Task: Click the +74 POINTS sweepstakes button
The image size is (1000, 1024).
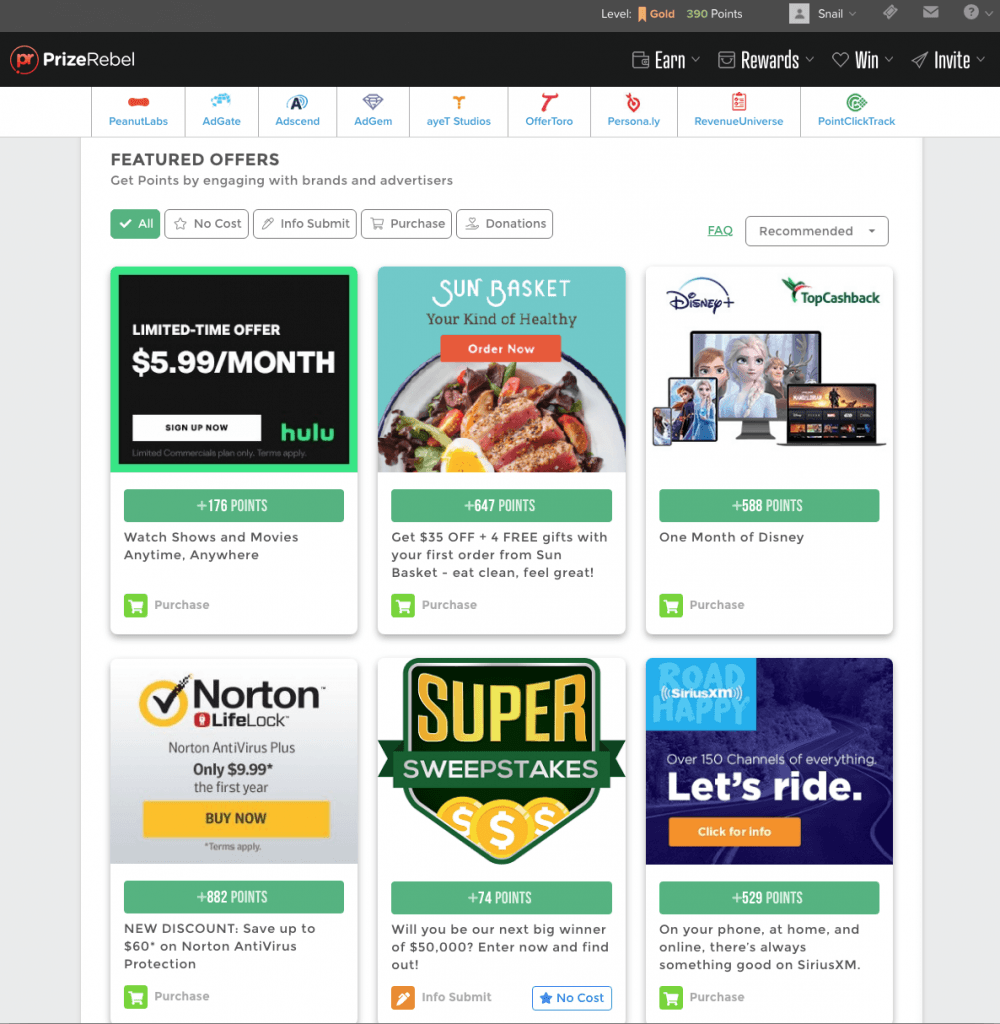Action: (501, 897)
